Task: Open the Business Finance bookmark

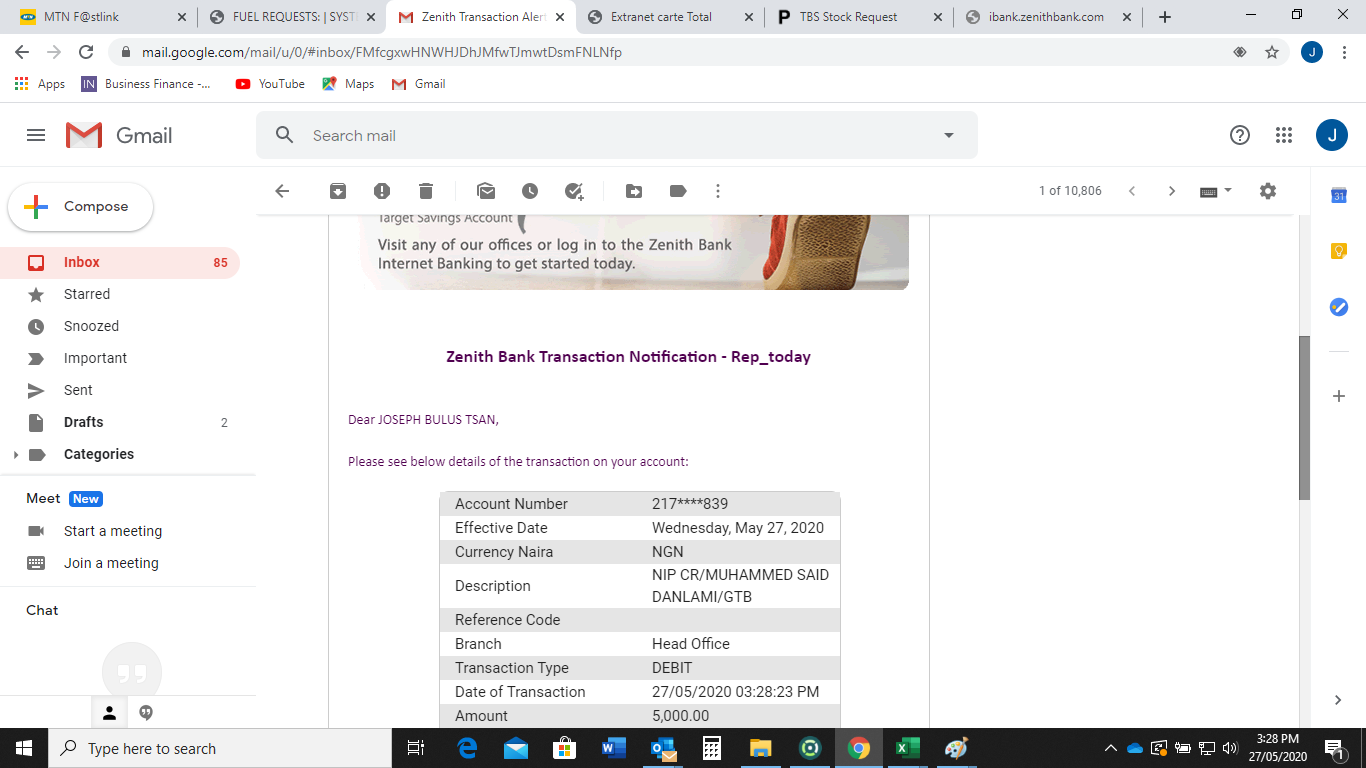Action: [x=146, y=84]
